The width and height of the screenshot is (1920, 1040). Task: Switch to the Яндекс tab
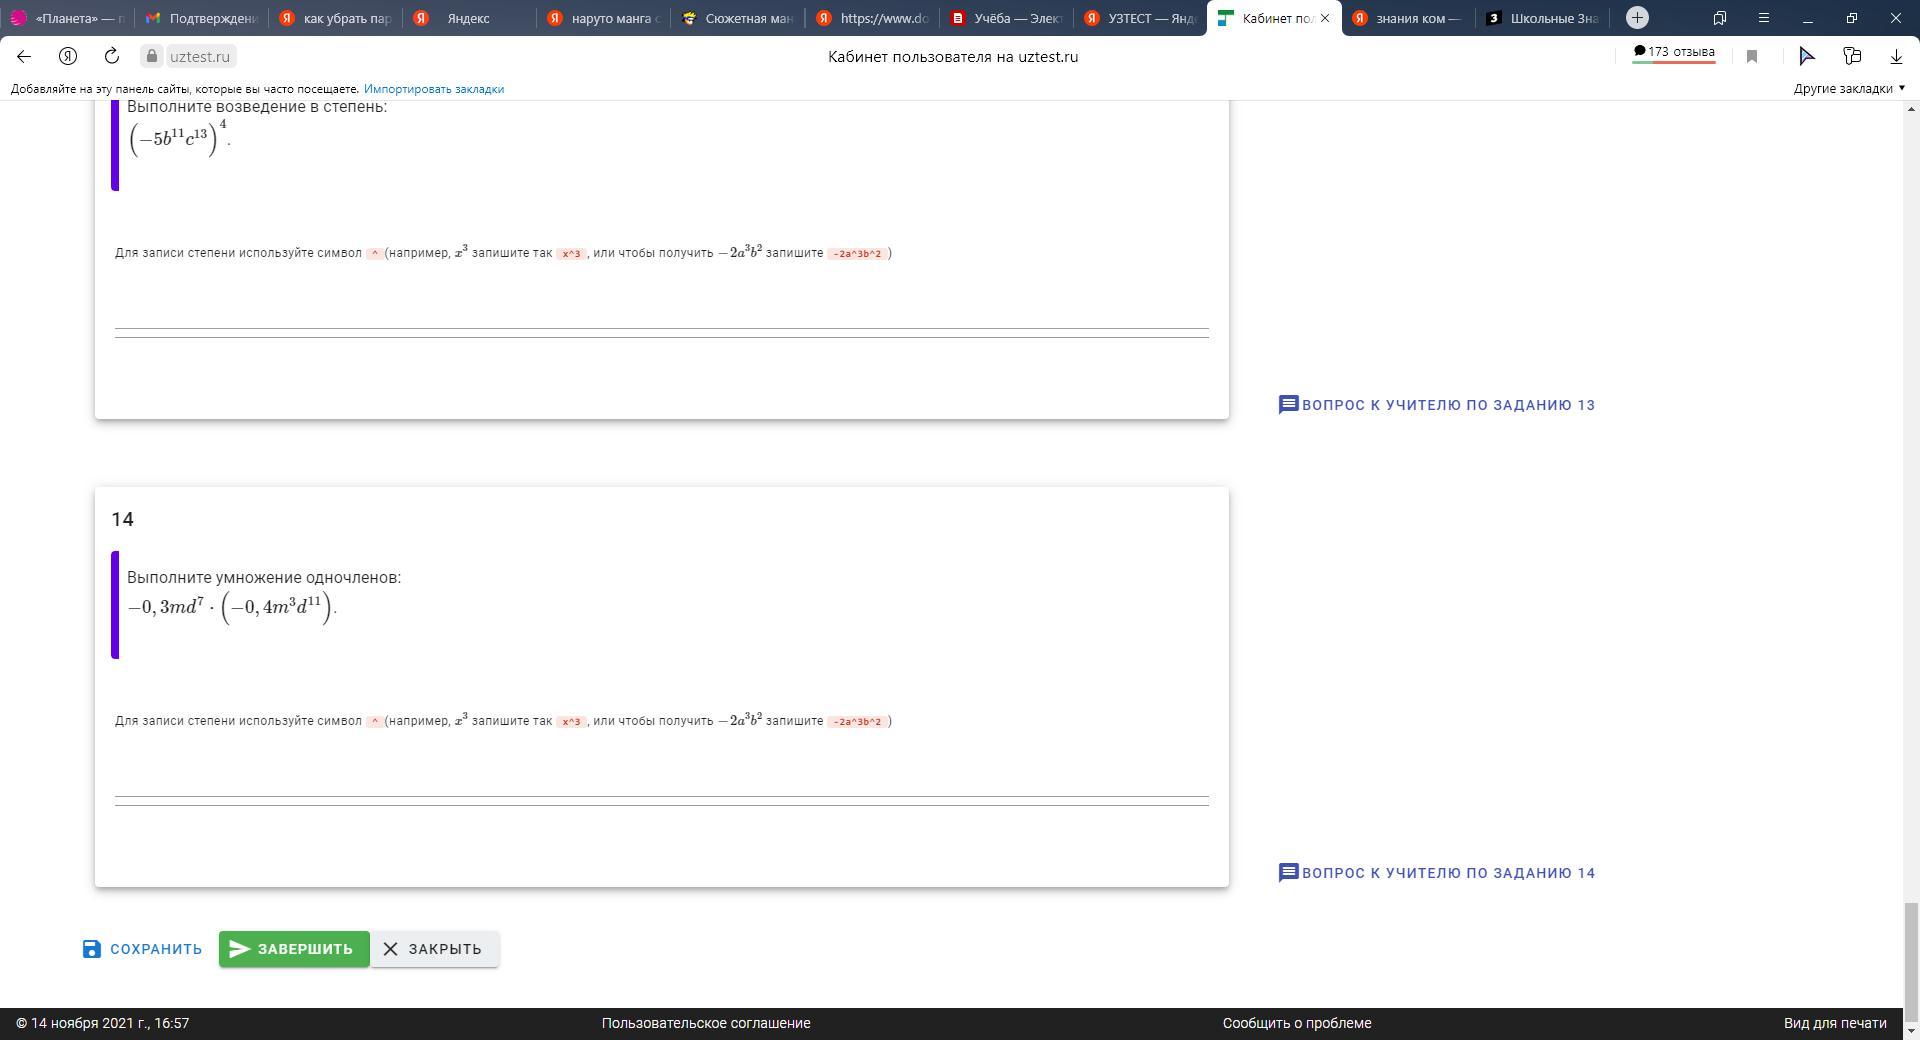[469, 18]
